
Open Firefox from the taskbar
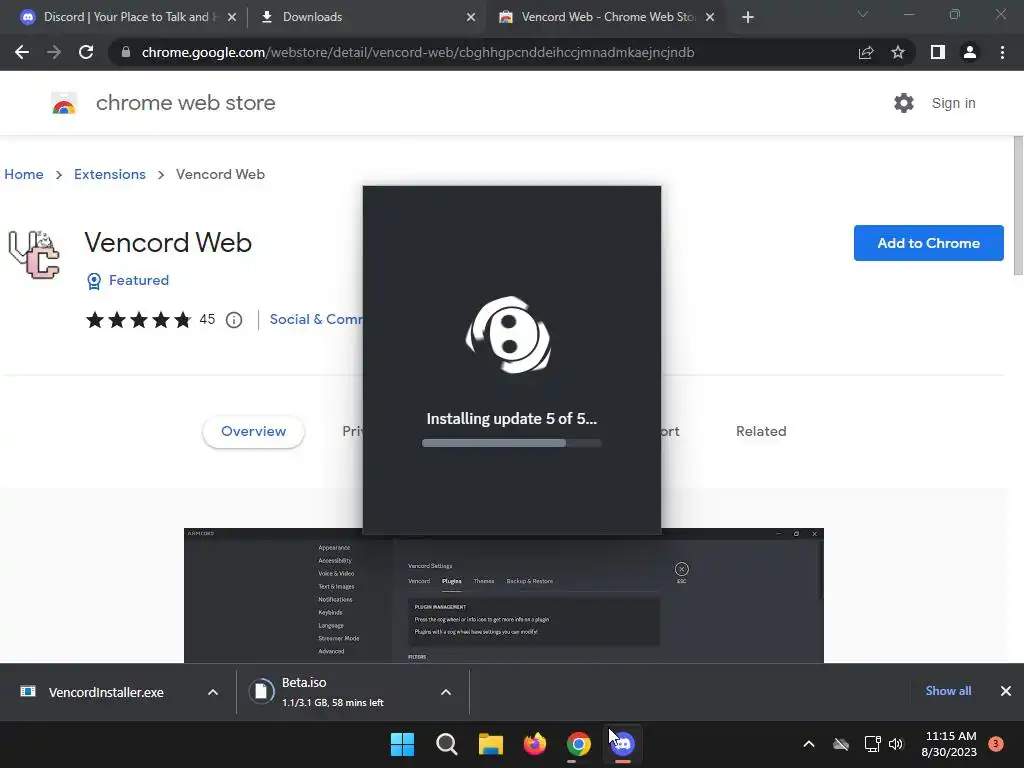point(535,744)
